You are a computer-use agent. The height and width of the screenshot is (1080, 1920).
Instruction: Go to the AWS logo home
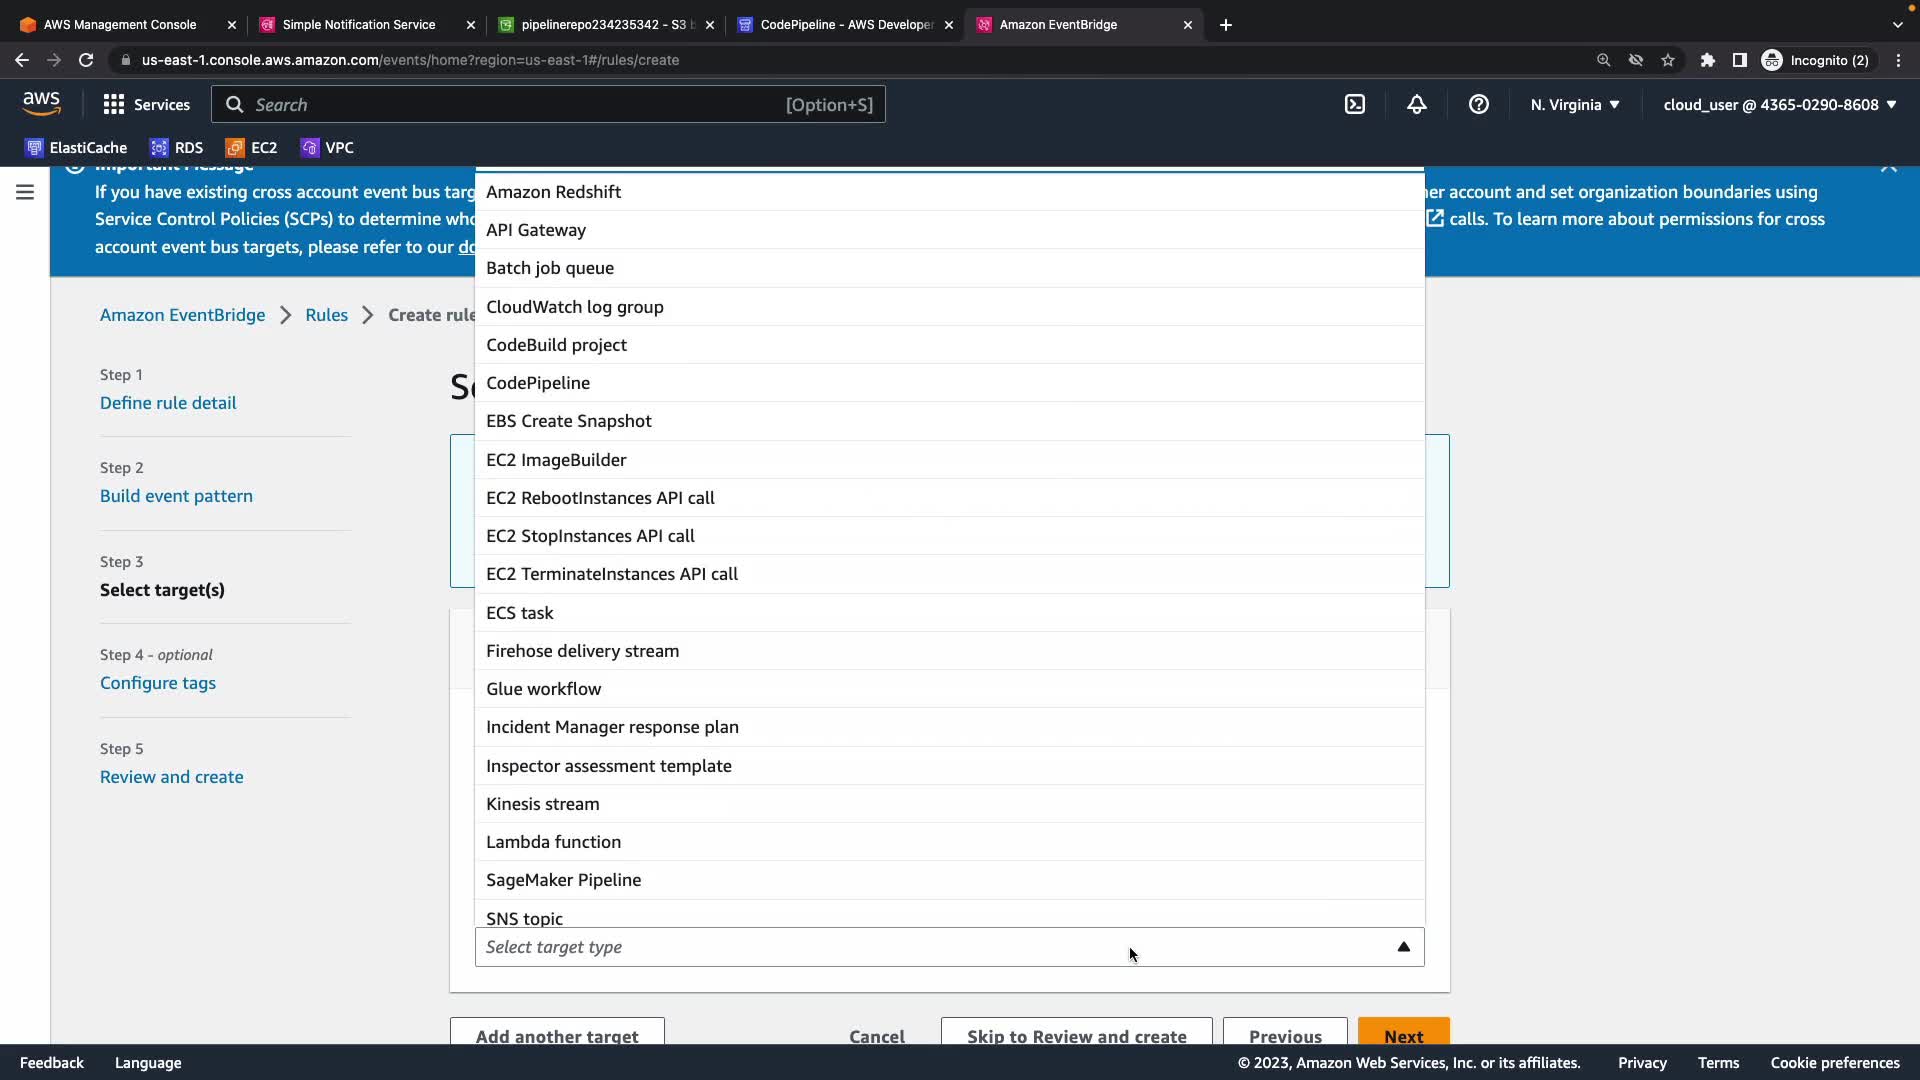(41, 103)
